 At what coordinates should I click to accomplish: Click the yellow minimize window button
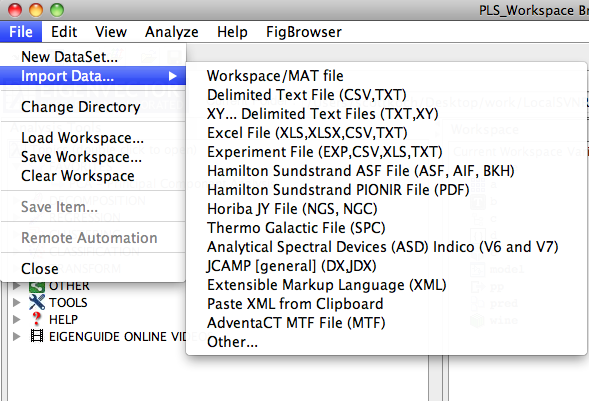(x=36, y=10)
